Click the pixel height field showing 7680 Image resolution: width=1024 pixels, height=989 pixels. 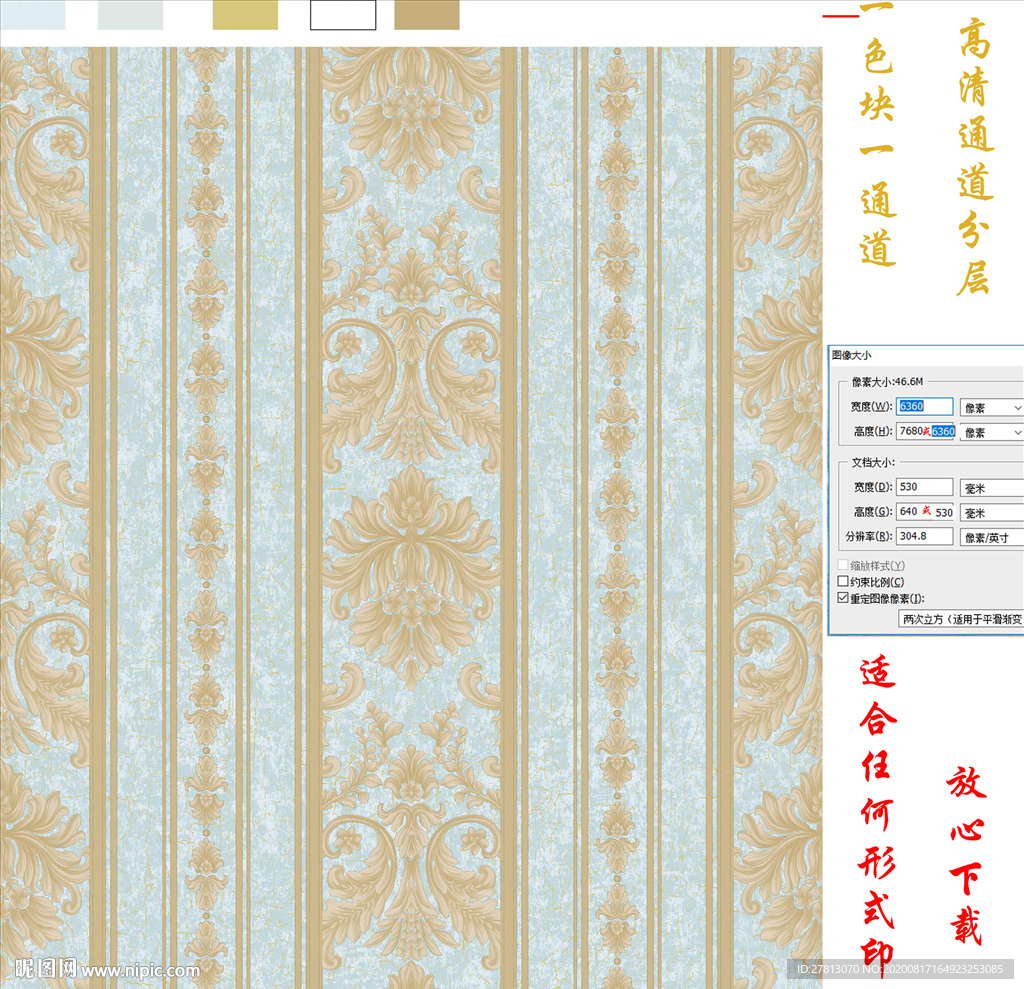pos(925,431)
